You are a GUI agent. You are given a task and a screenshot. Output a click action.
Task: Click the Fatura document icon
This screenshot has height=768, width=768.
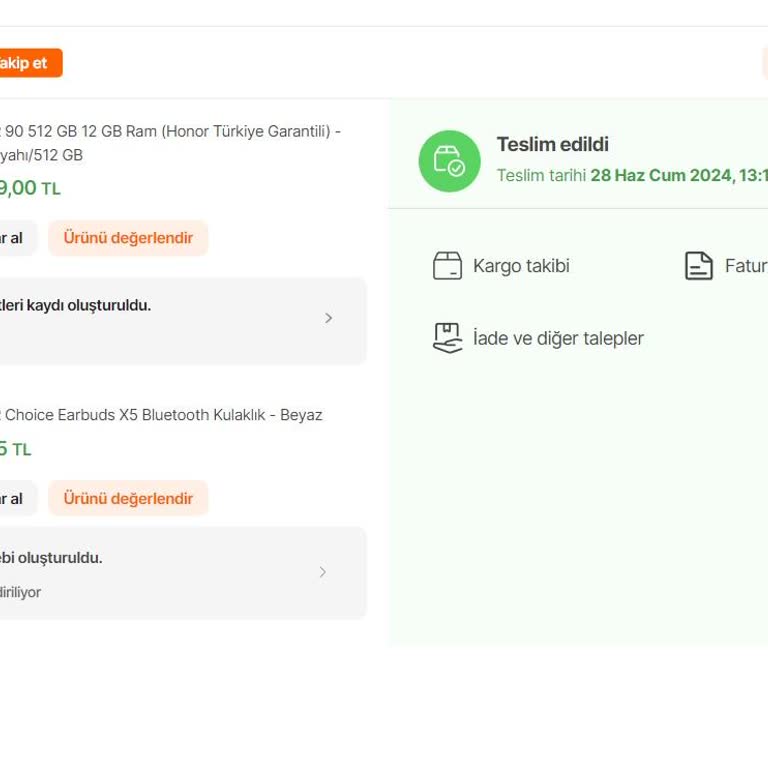coord(698,266)
